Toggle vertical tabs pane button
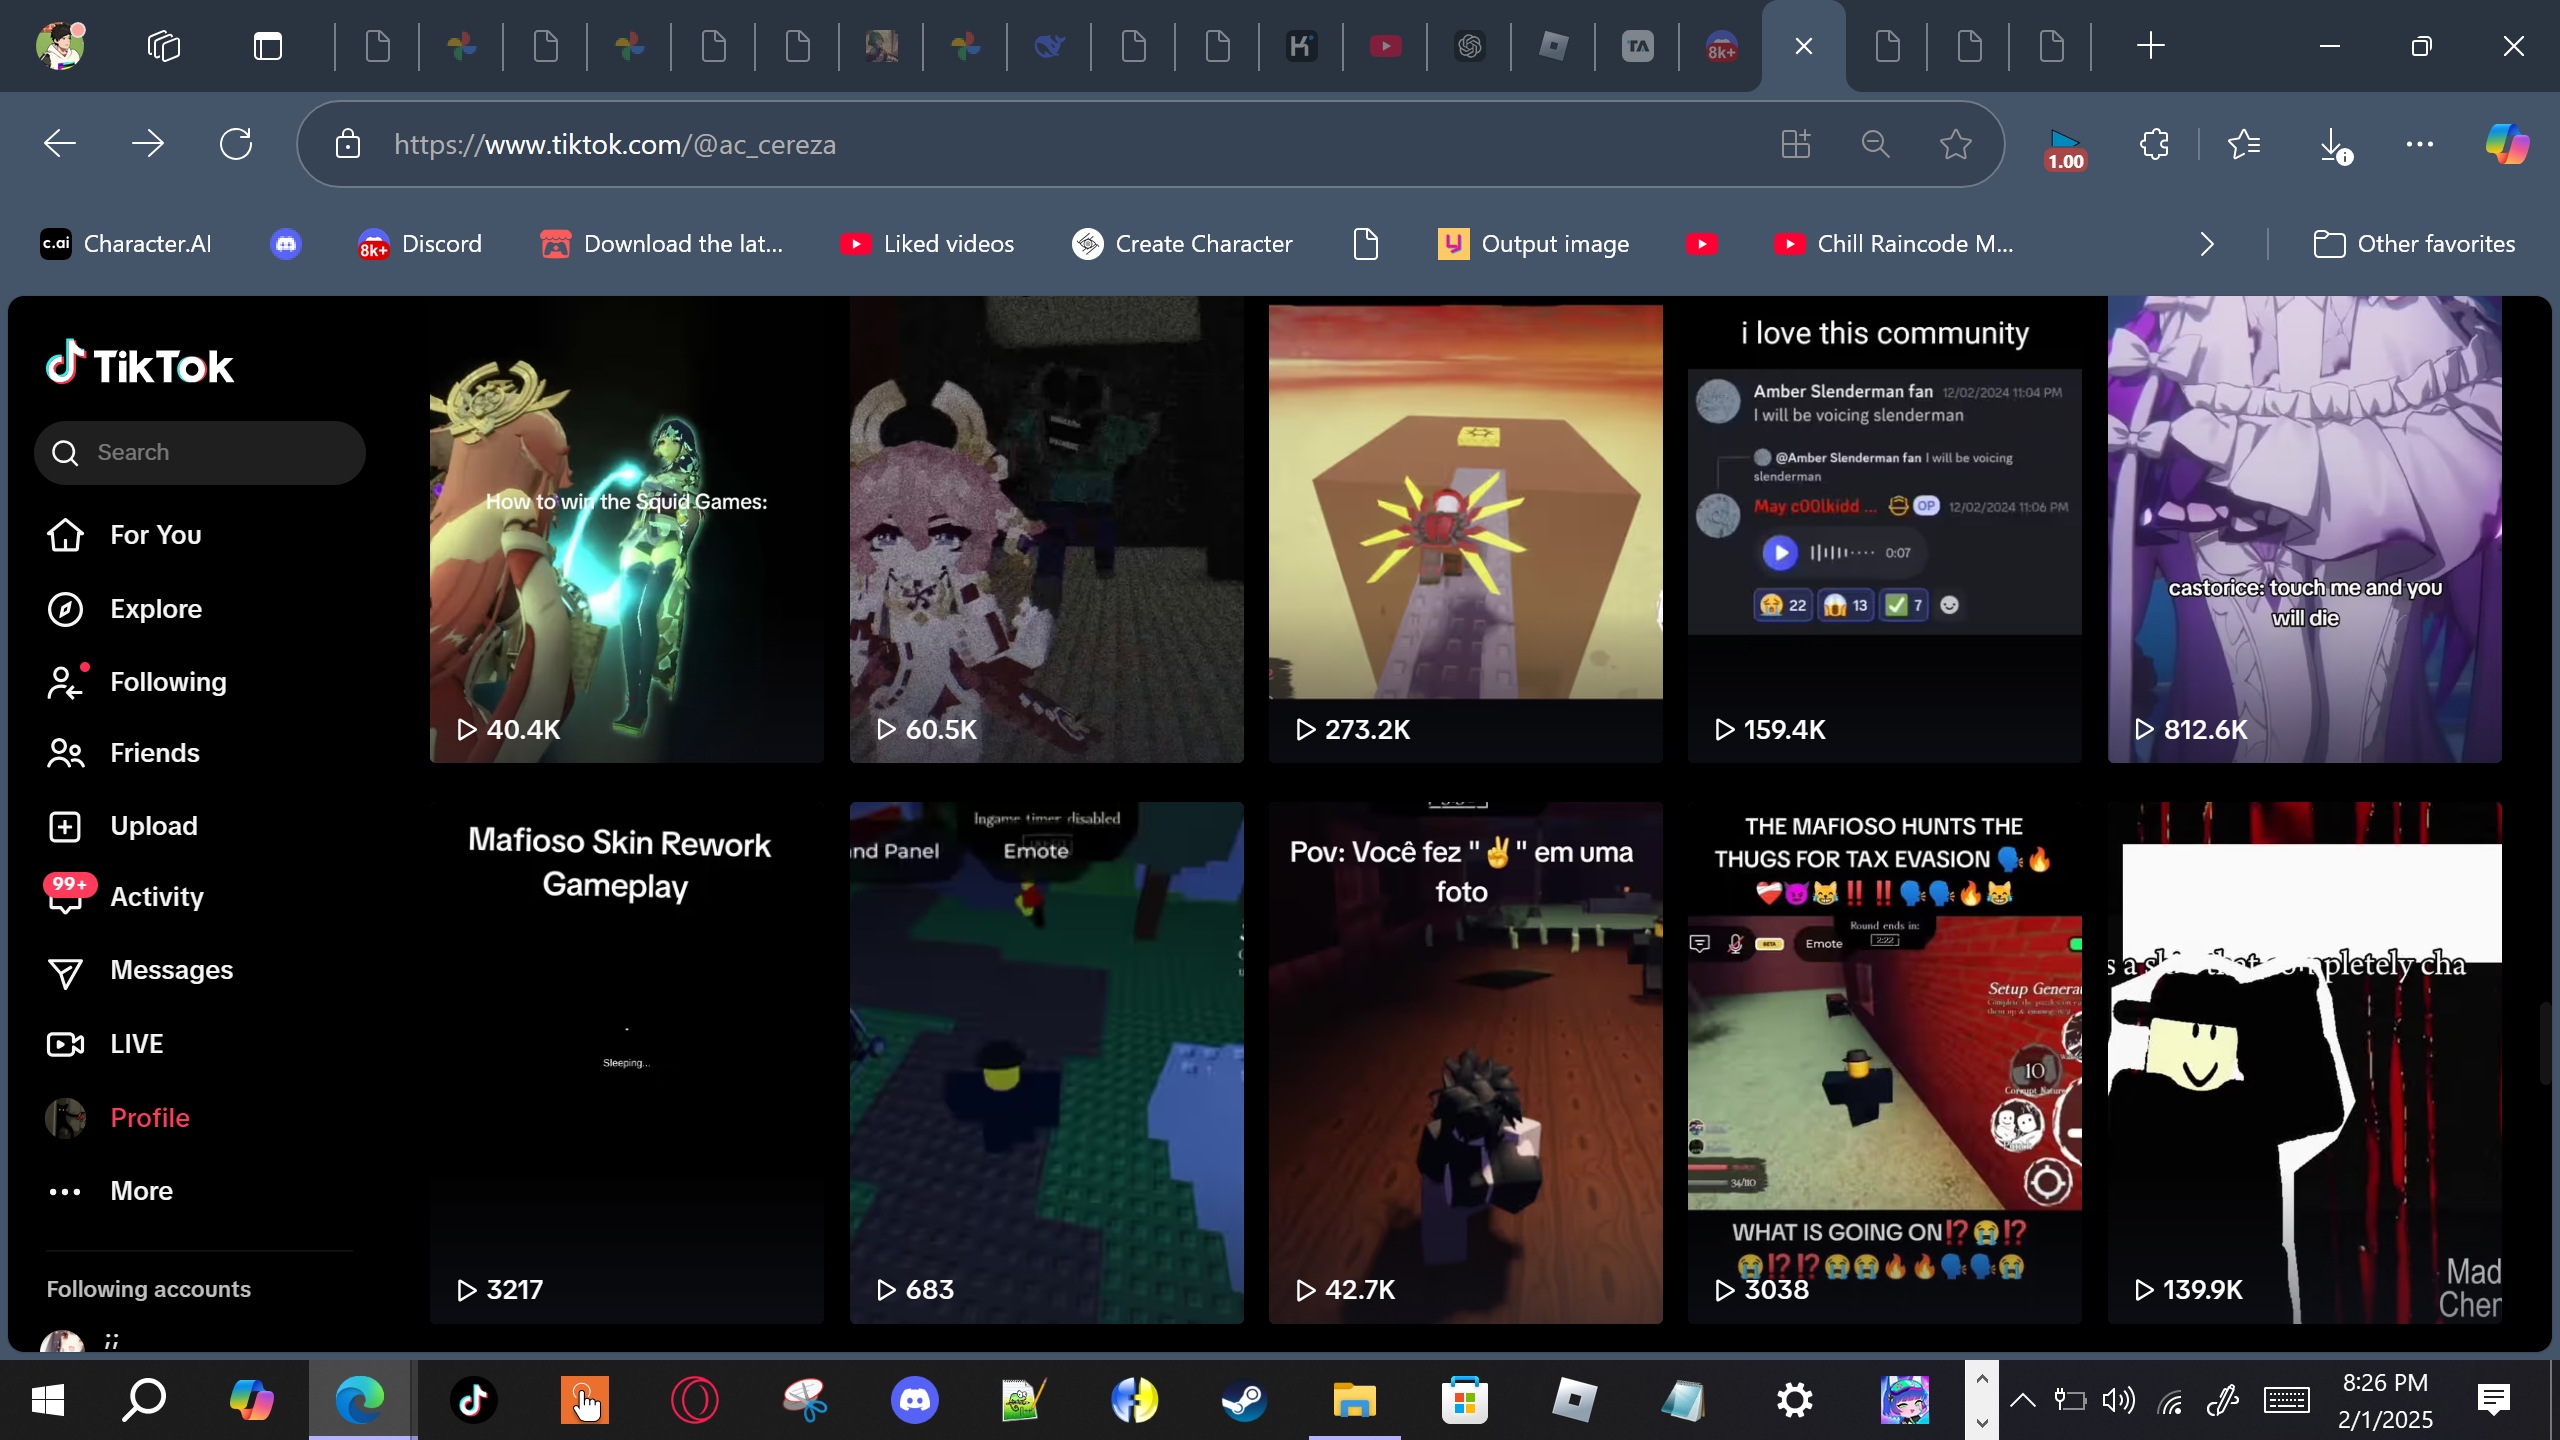Viewport: 2560px width, 1440px height. click(x=268, y=46)
